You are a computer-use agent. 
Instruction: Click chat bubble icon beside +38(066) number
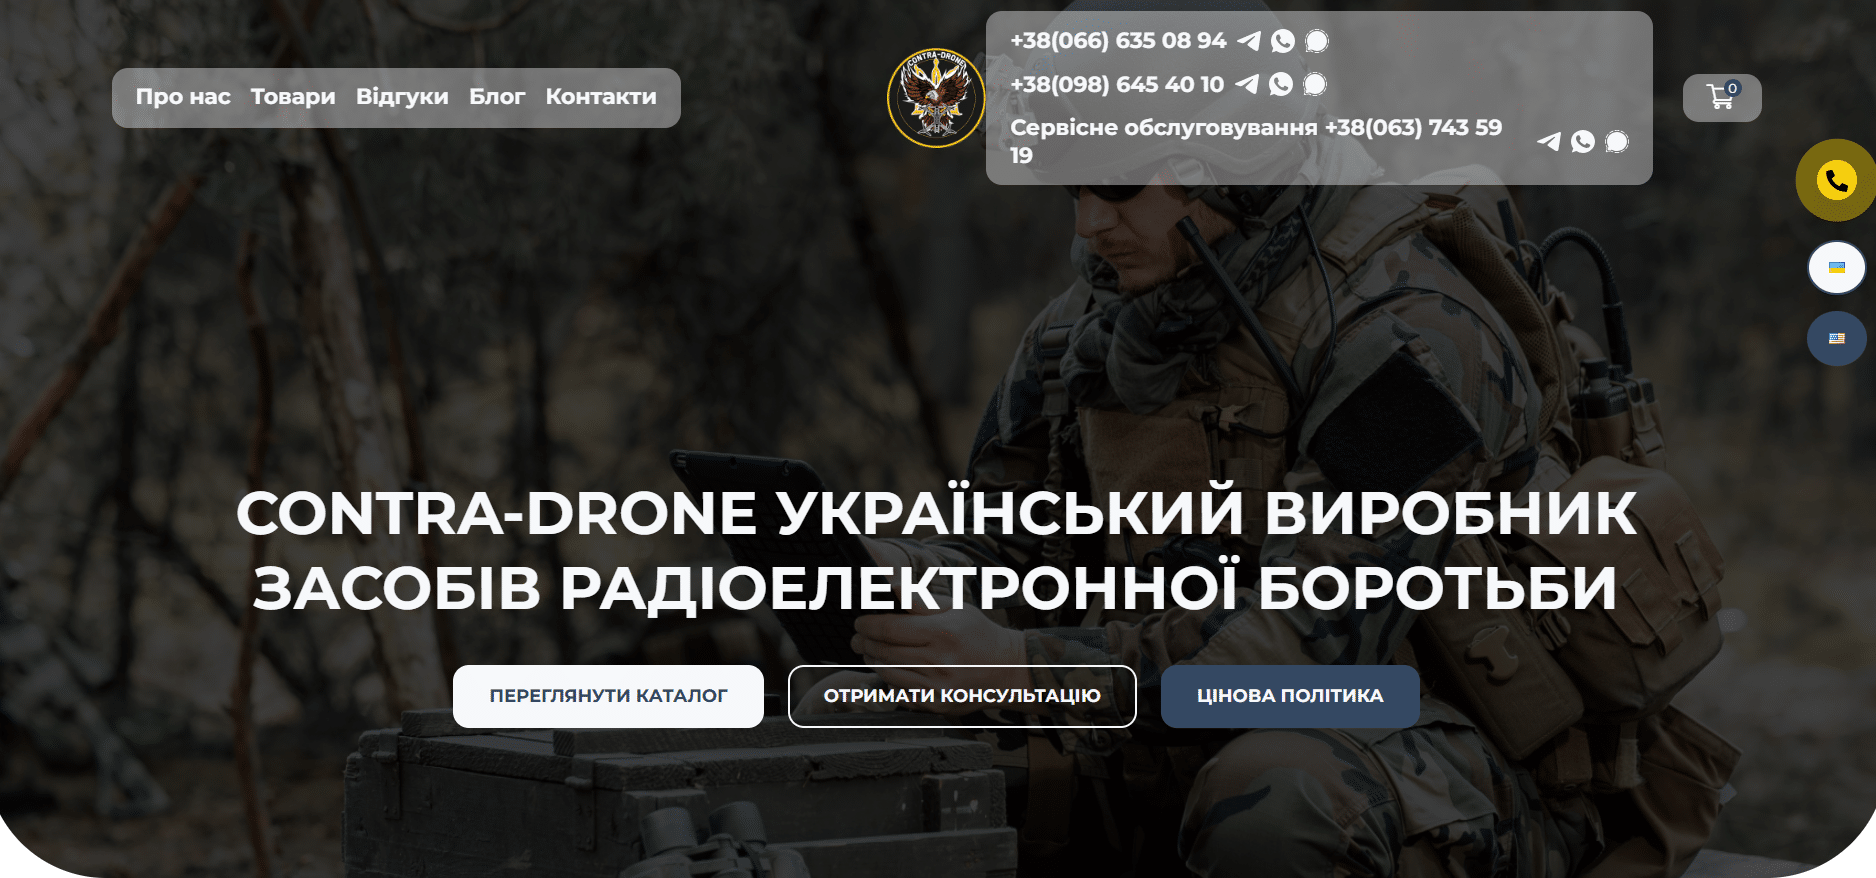pos(1317,41)
